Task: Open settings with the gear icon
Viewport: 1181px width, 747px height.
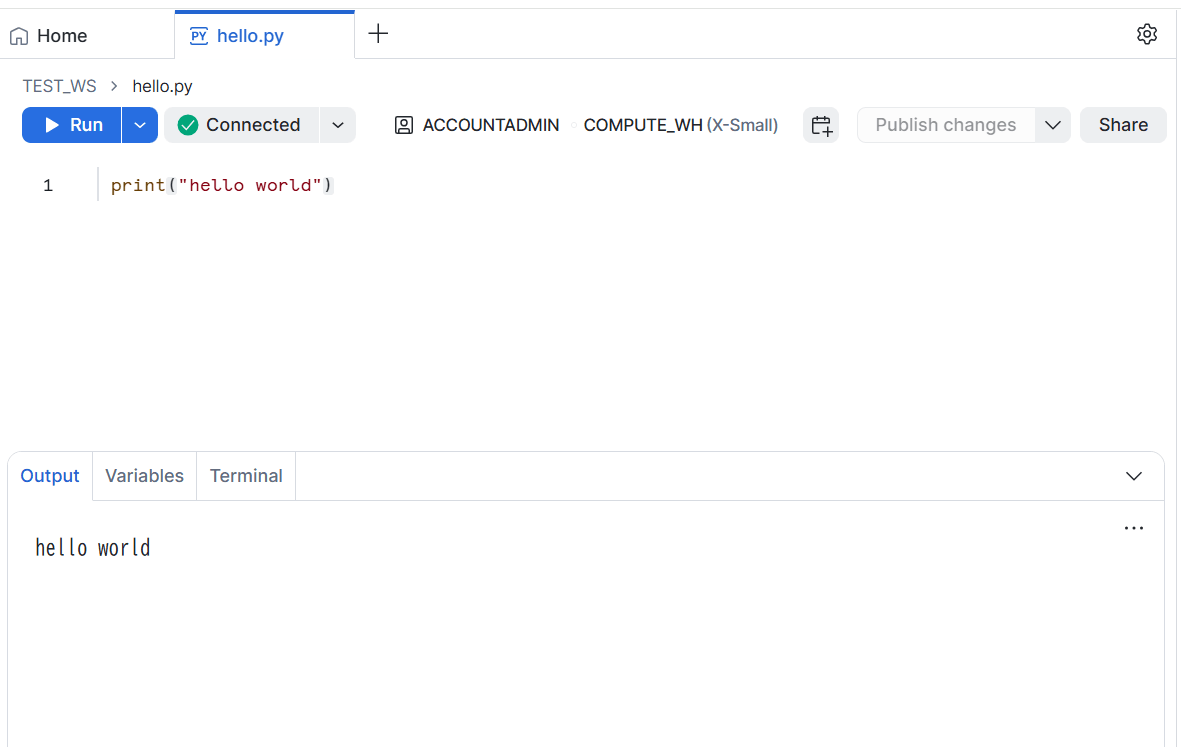Action: [1146, 34]
